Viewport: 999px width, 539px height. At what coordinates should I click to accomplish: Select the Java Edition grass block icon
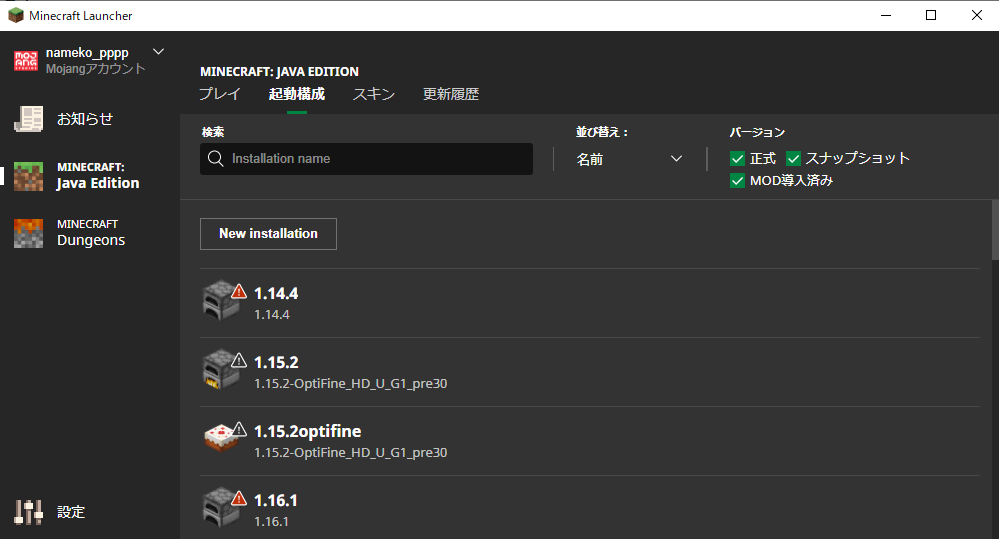point(29,176)
